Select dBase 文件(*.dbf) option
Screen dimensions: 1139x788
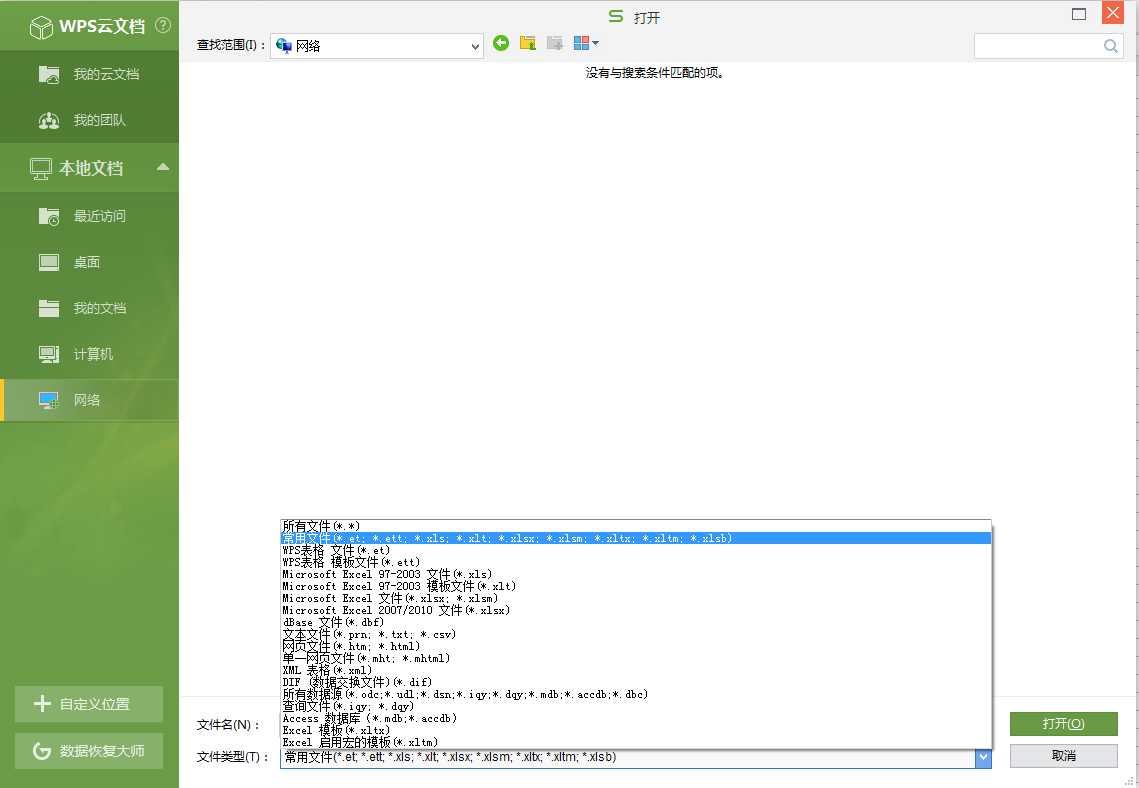[636, 622]
